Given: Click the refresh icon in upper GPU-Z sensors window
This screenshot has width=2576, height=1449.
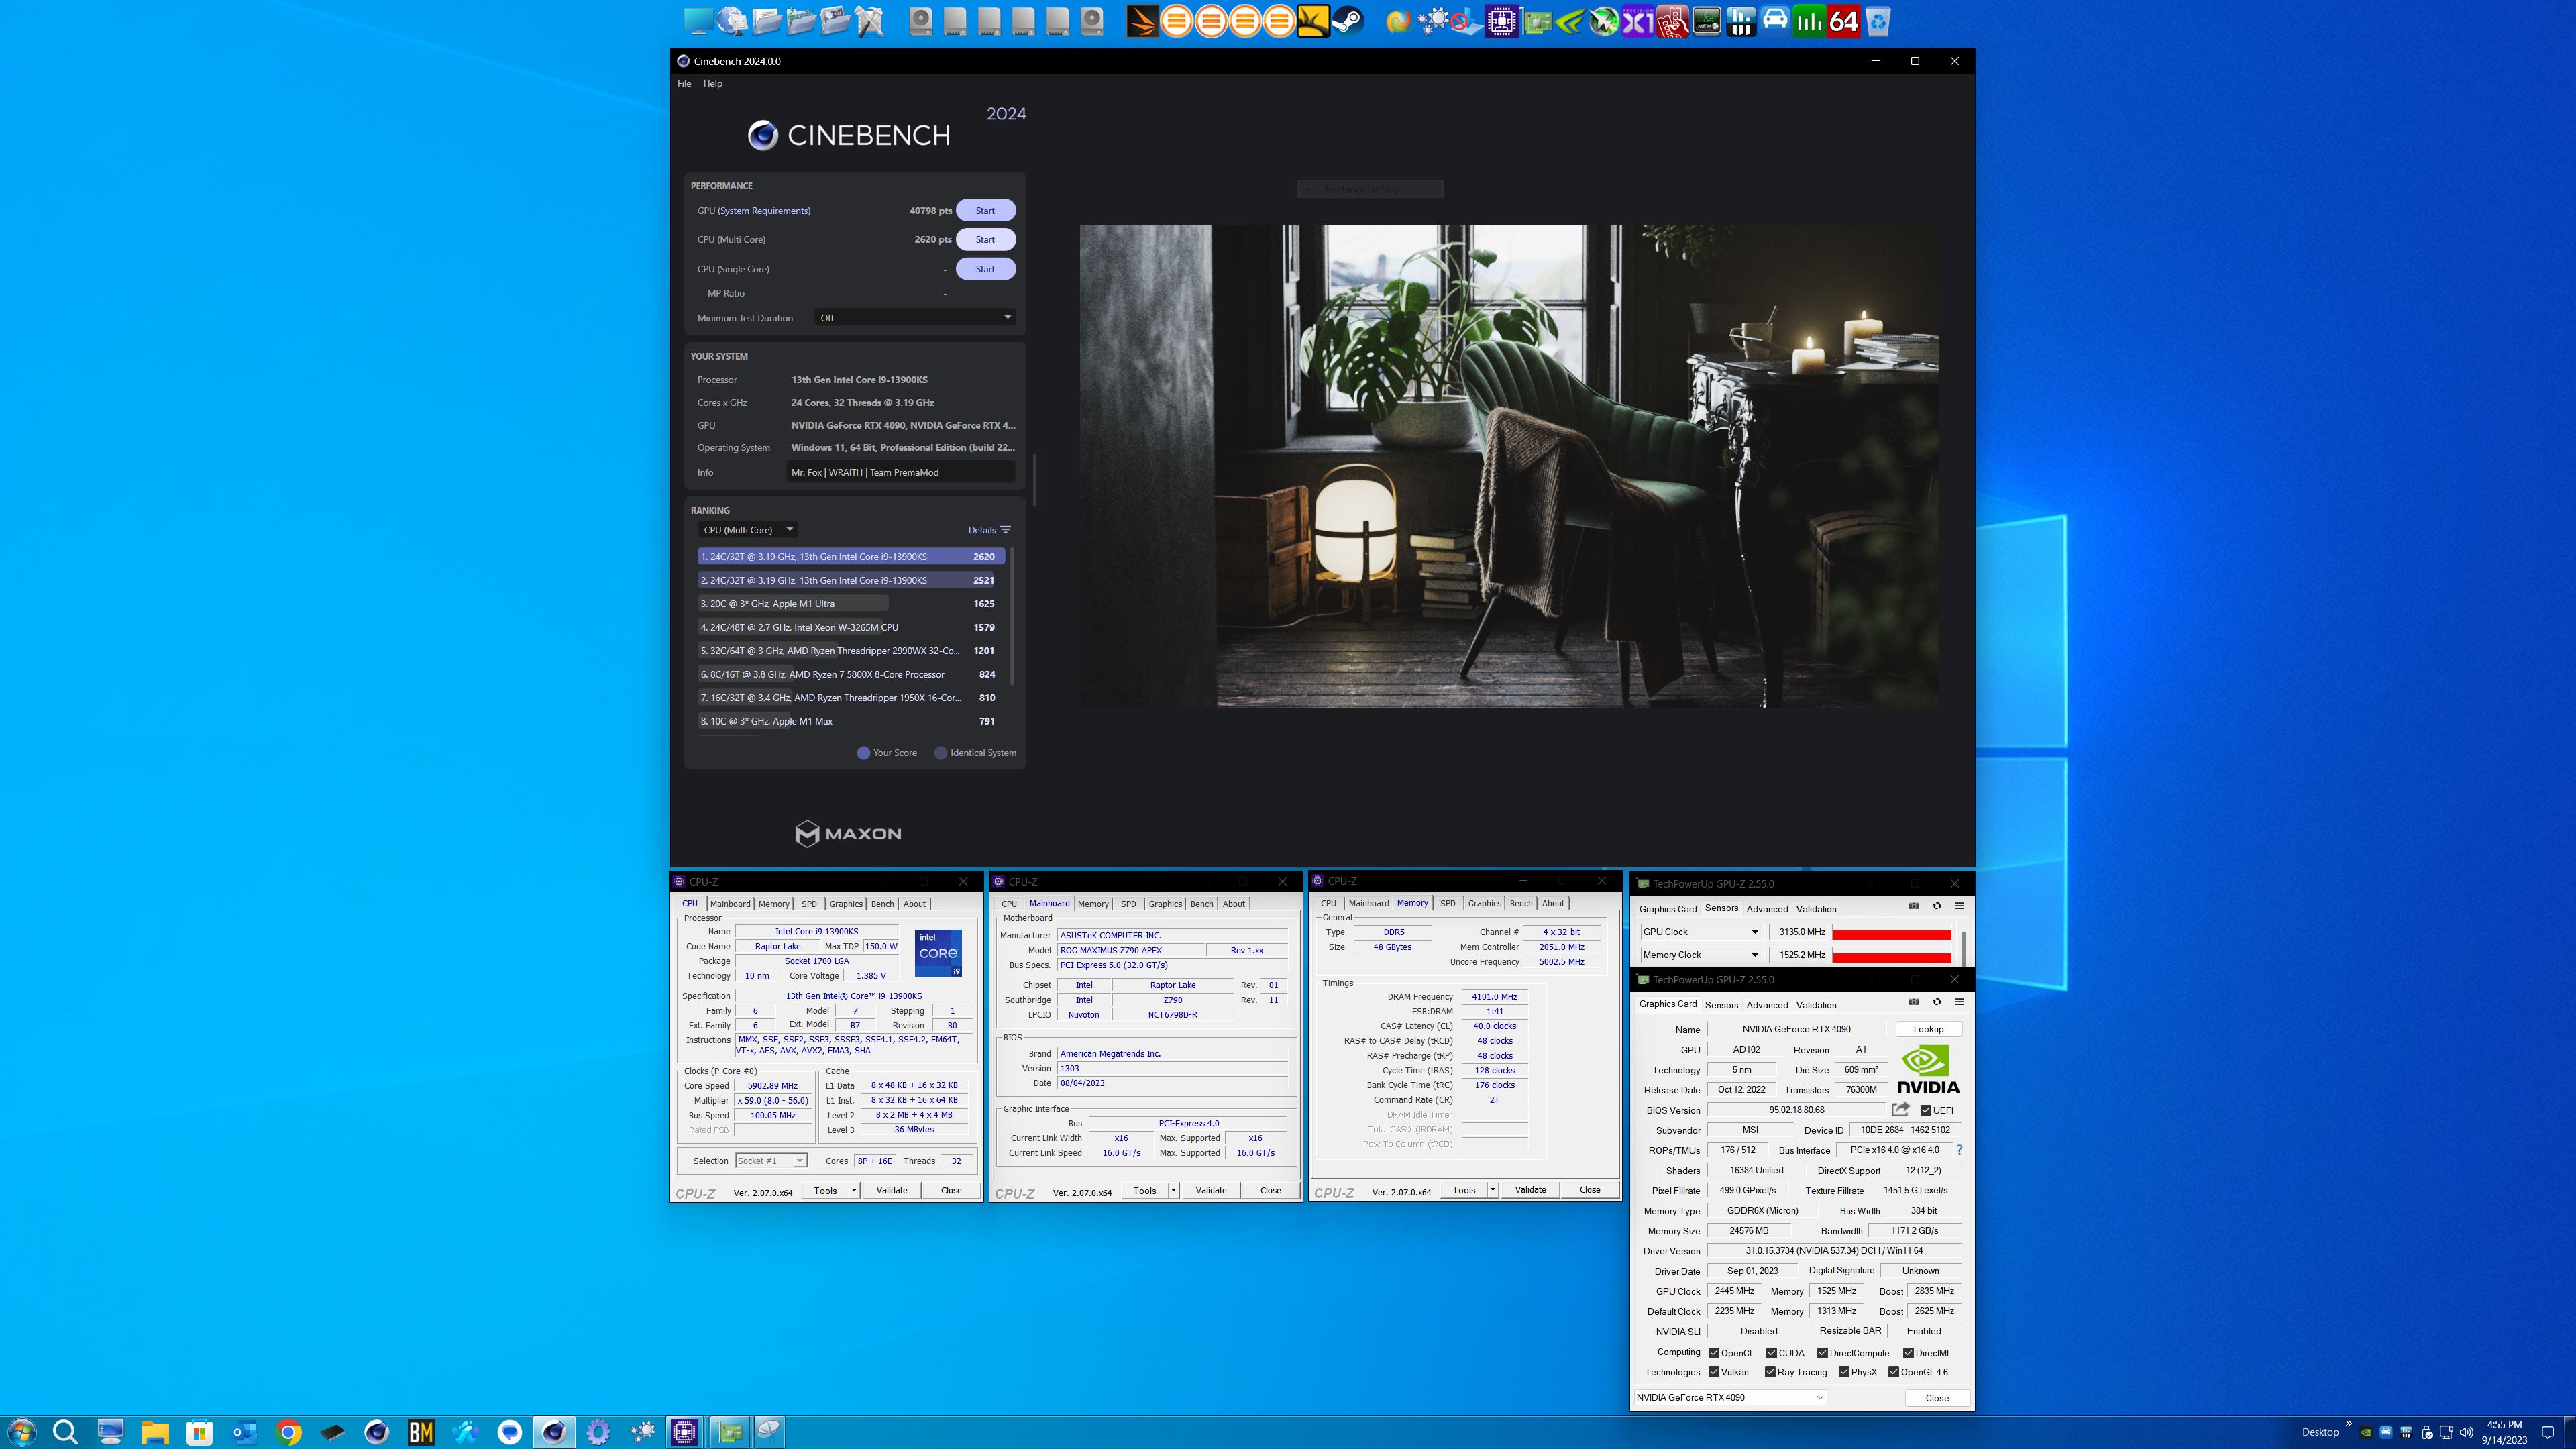Looking at the screenshot, I should [1936, 906].
